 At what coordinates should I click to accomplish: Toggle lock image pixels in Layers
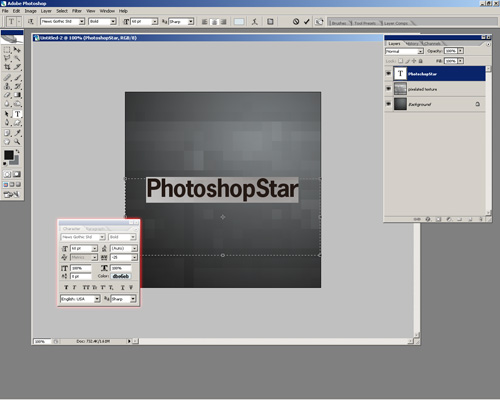(407, 61)
